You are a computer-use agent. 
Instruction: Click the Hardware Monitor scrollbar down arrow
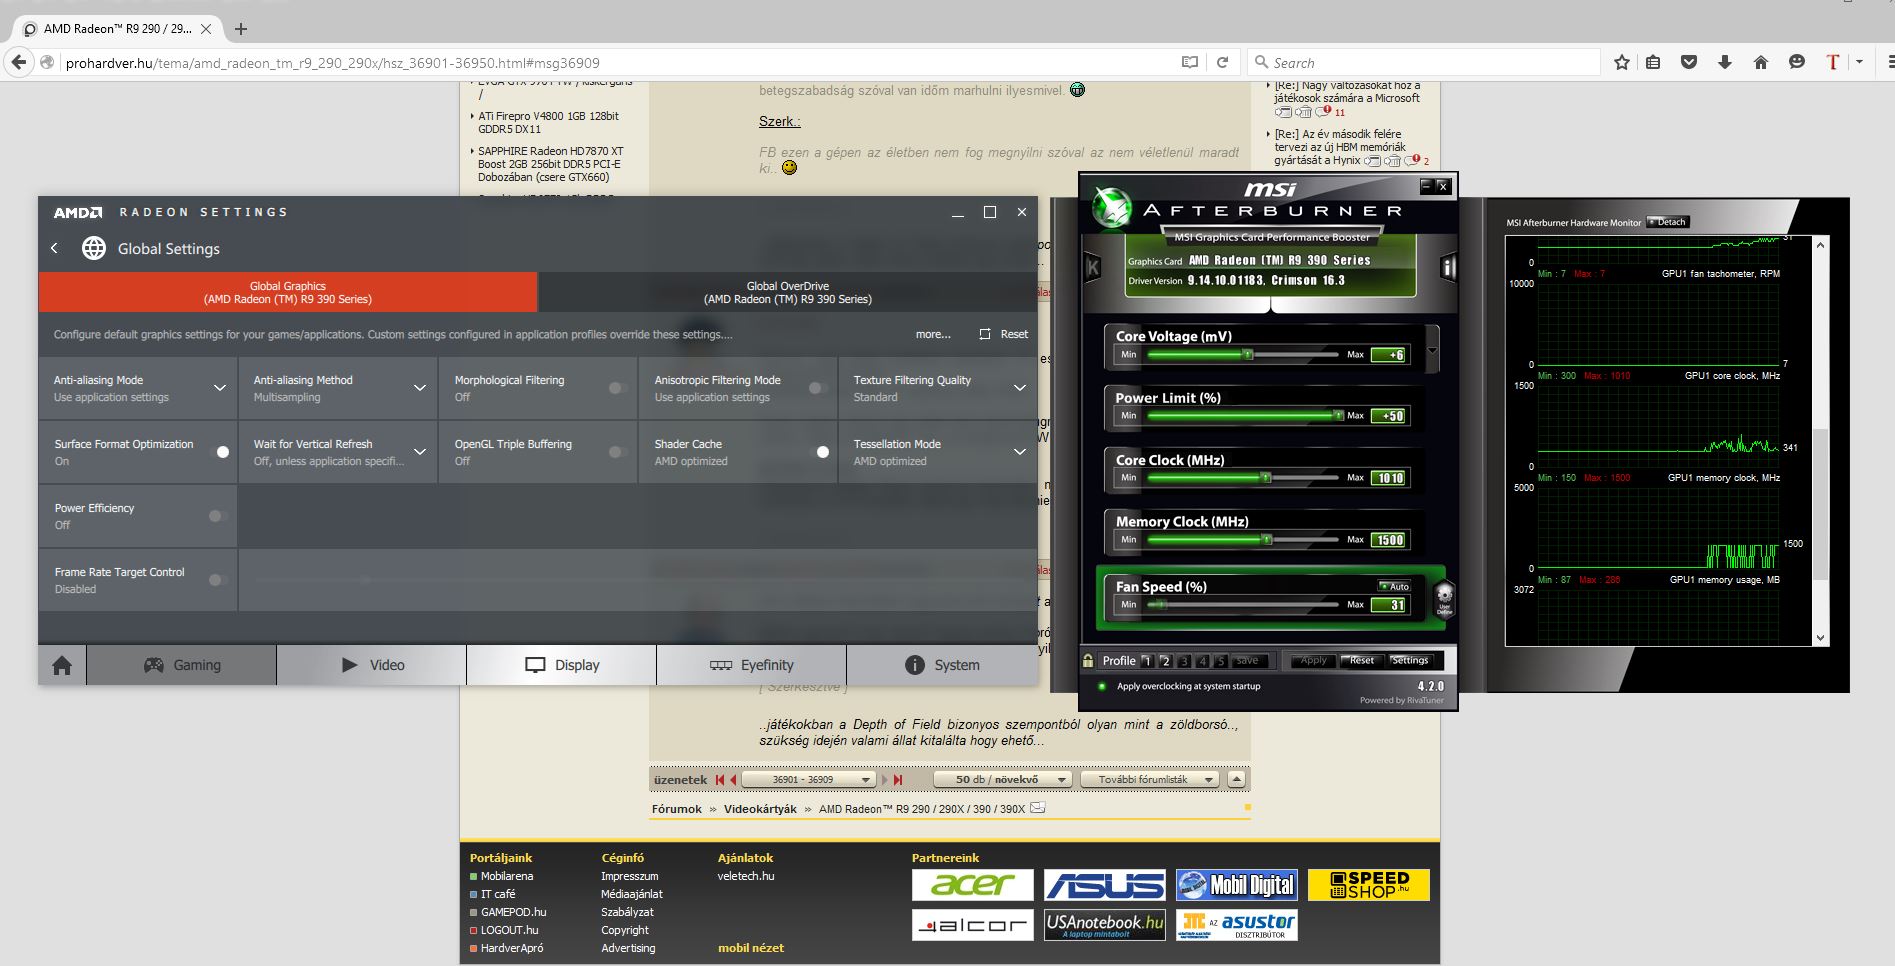coord(1820,638)
